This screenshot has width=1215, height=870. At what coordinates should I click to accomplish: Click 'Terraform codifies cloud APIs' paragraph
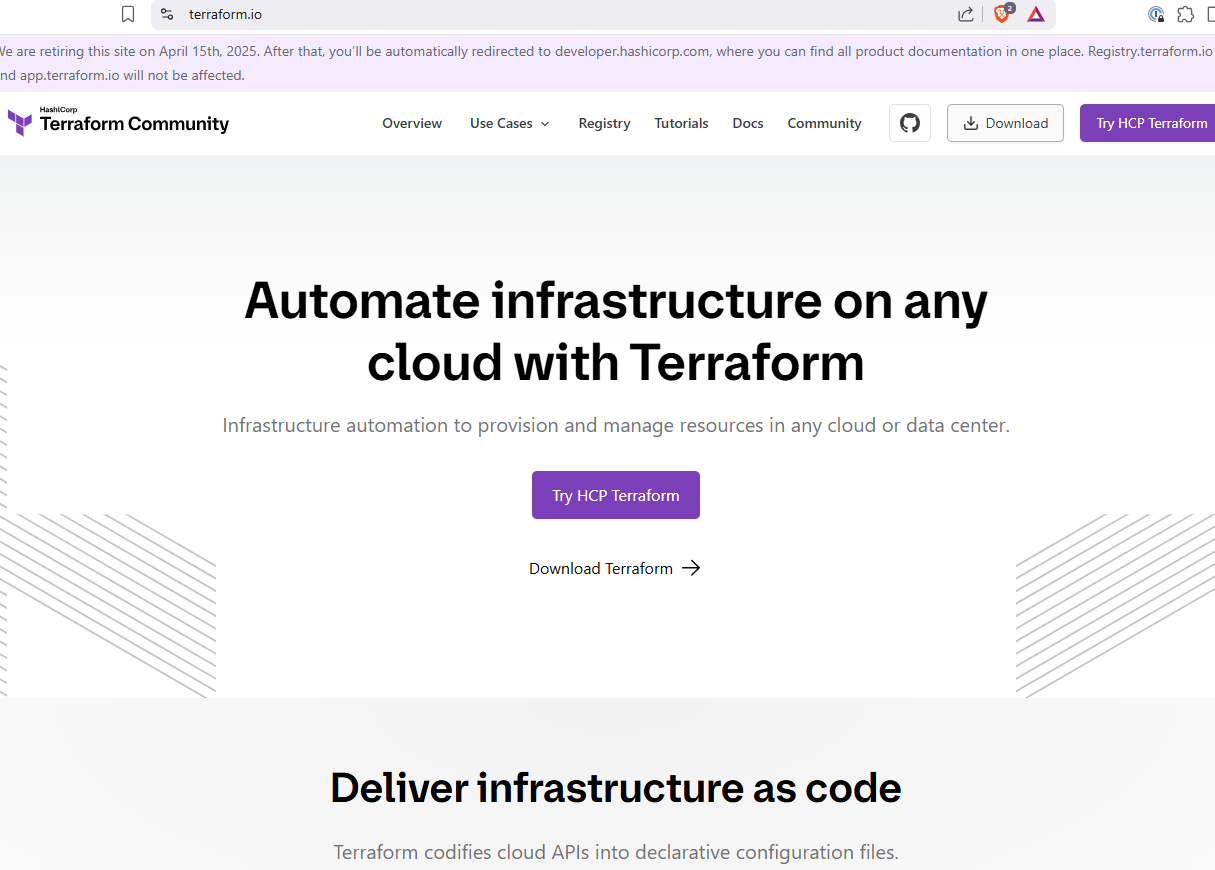tap(616, 853)
